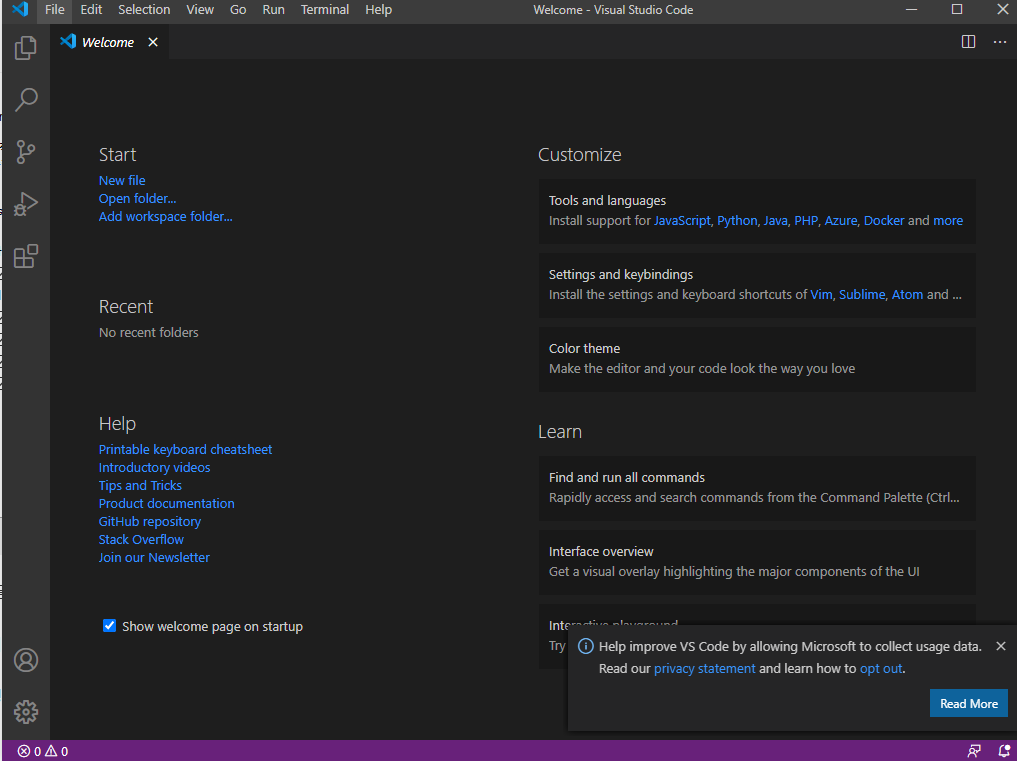
Task: Open the Help menu
Action: point(379,10)
